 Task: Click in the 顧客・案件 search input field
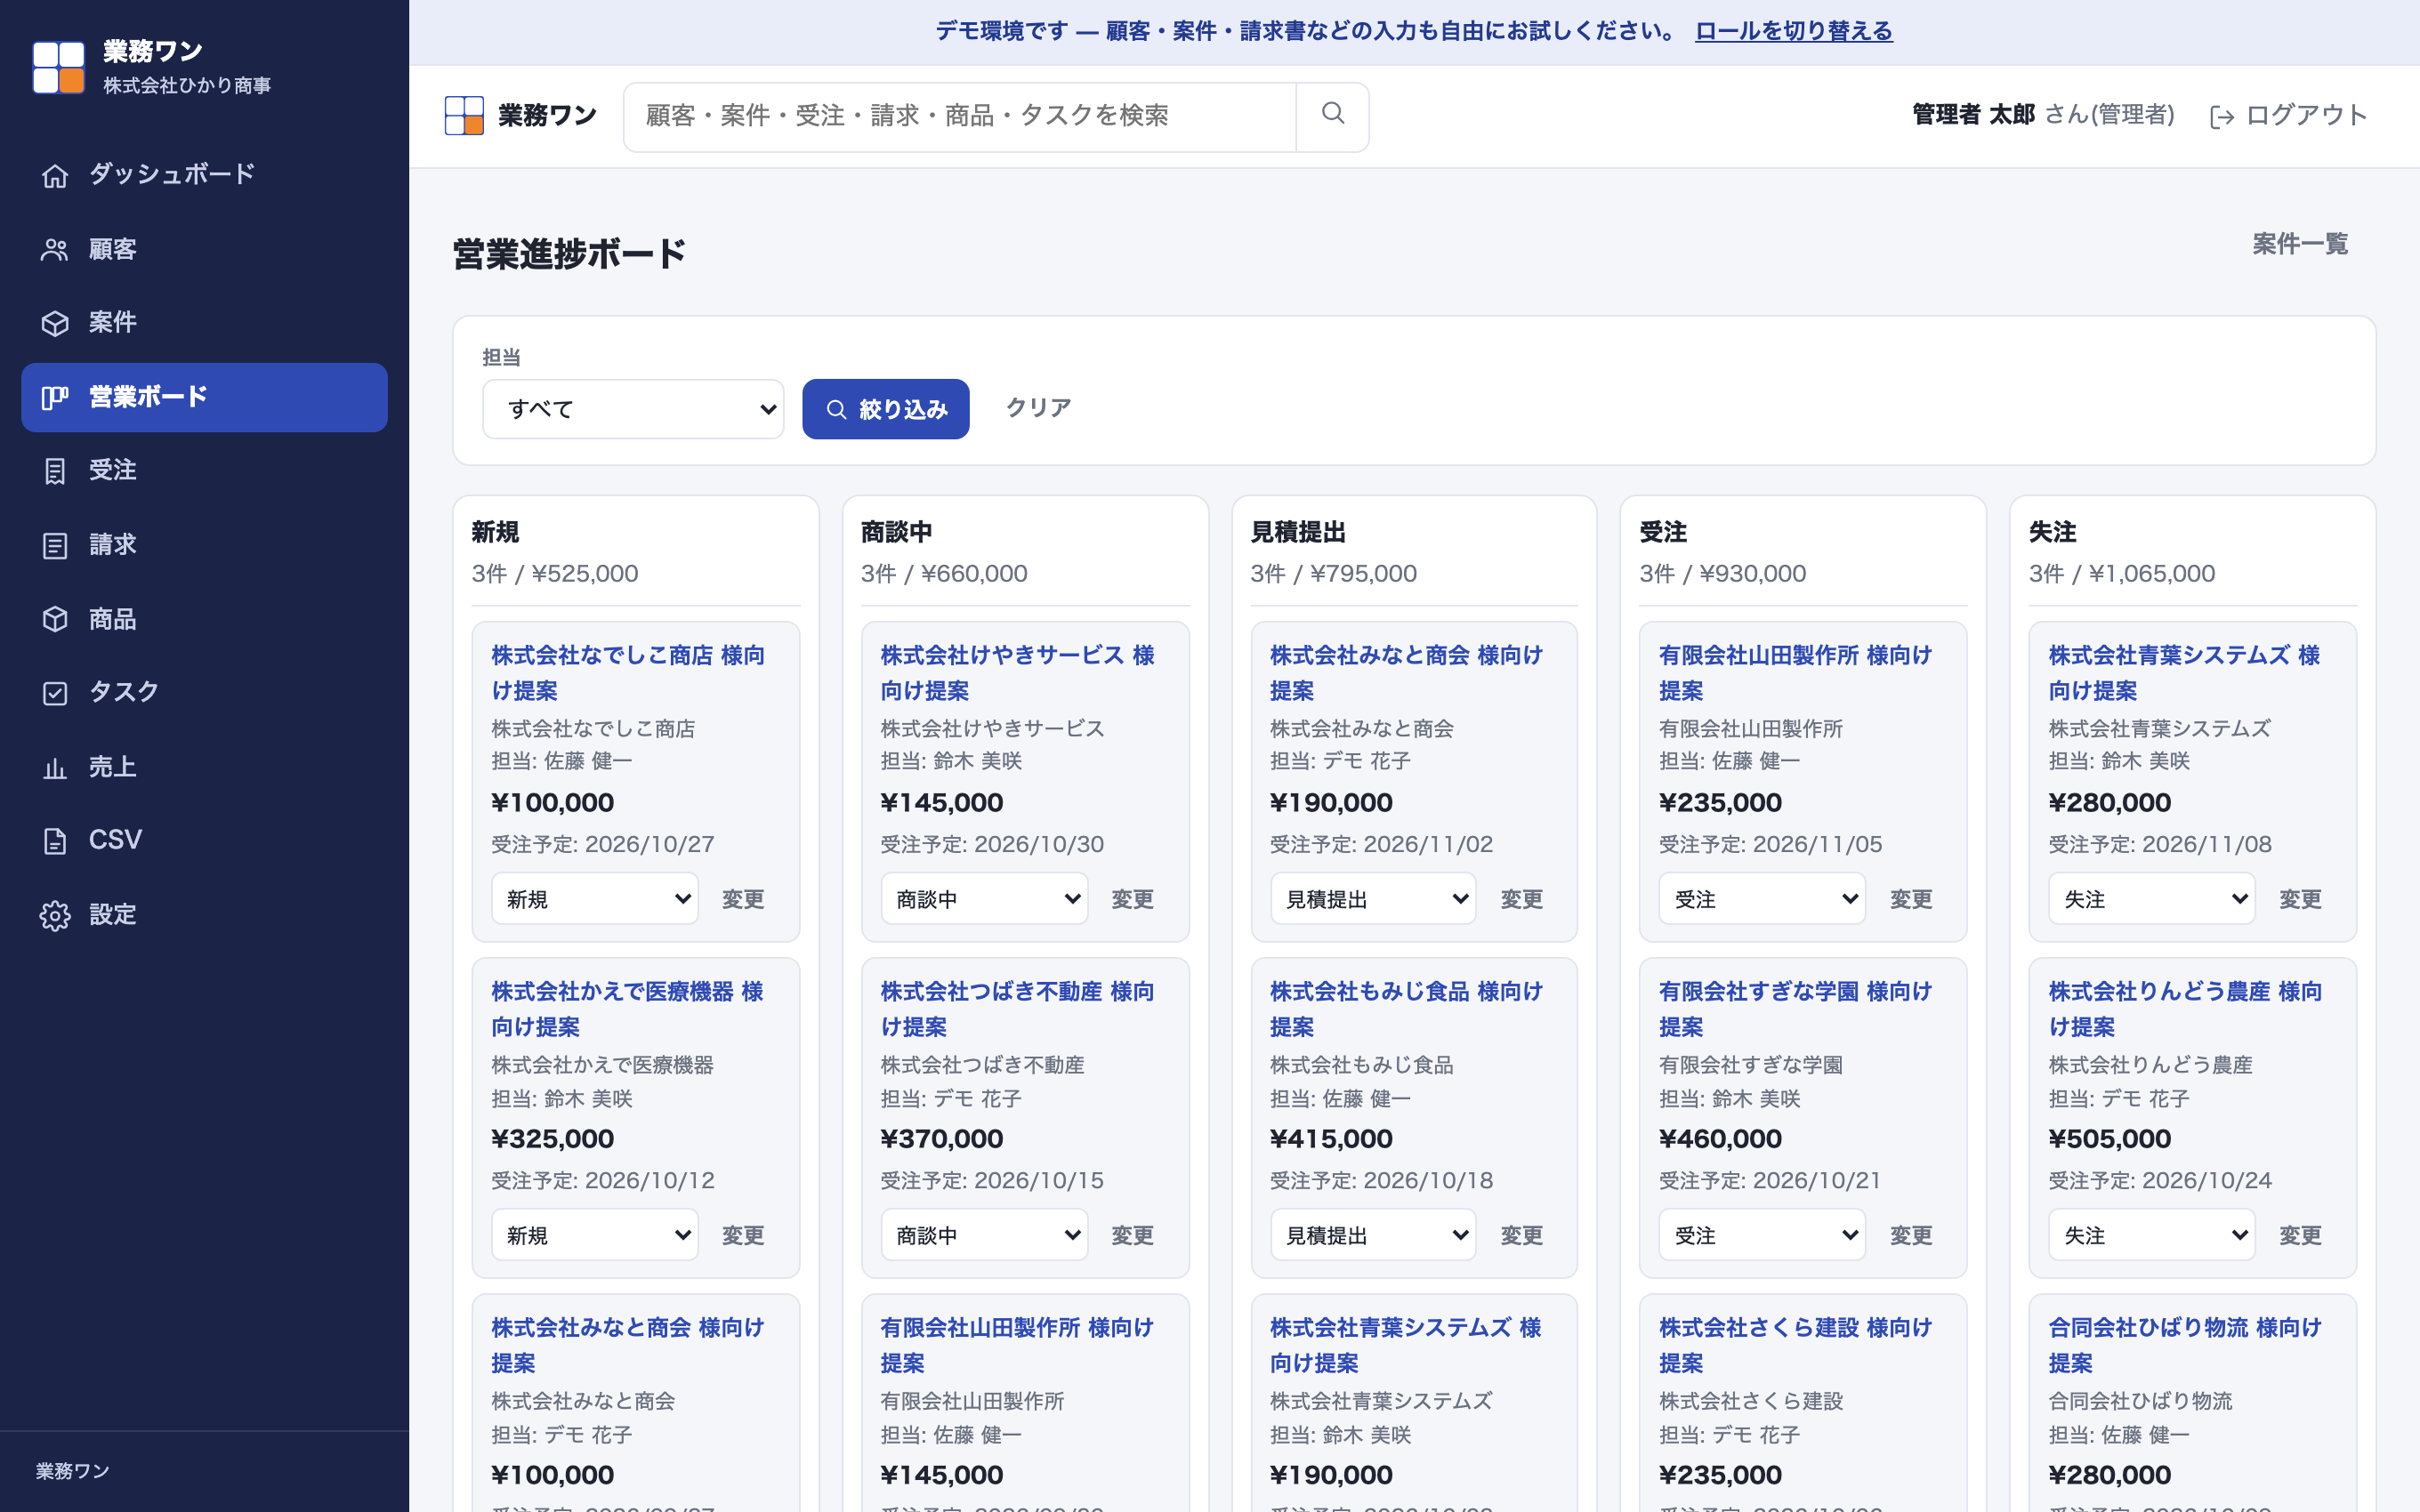tap(960, 116)
